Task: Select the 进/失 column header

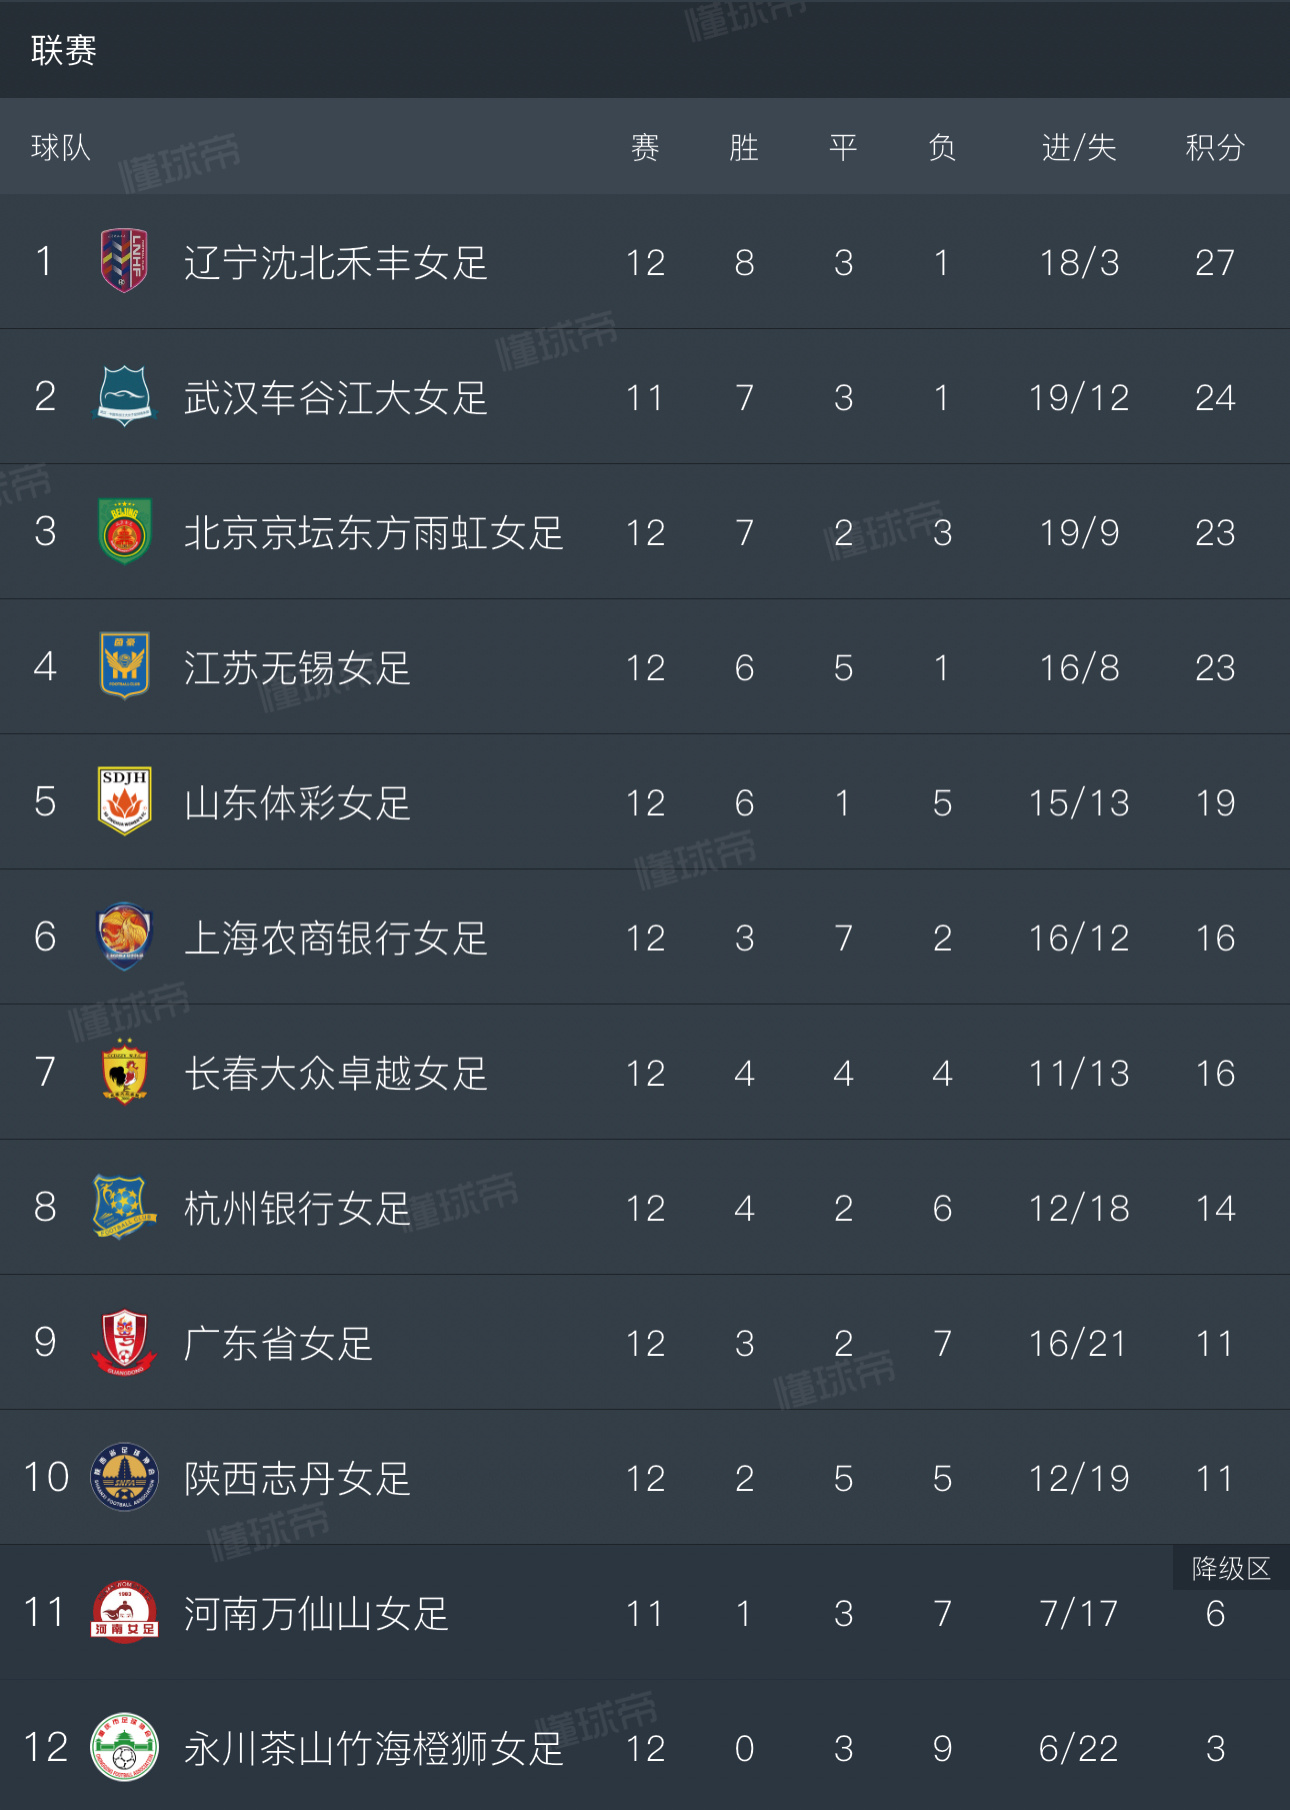Action: point(1079,147)
